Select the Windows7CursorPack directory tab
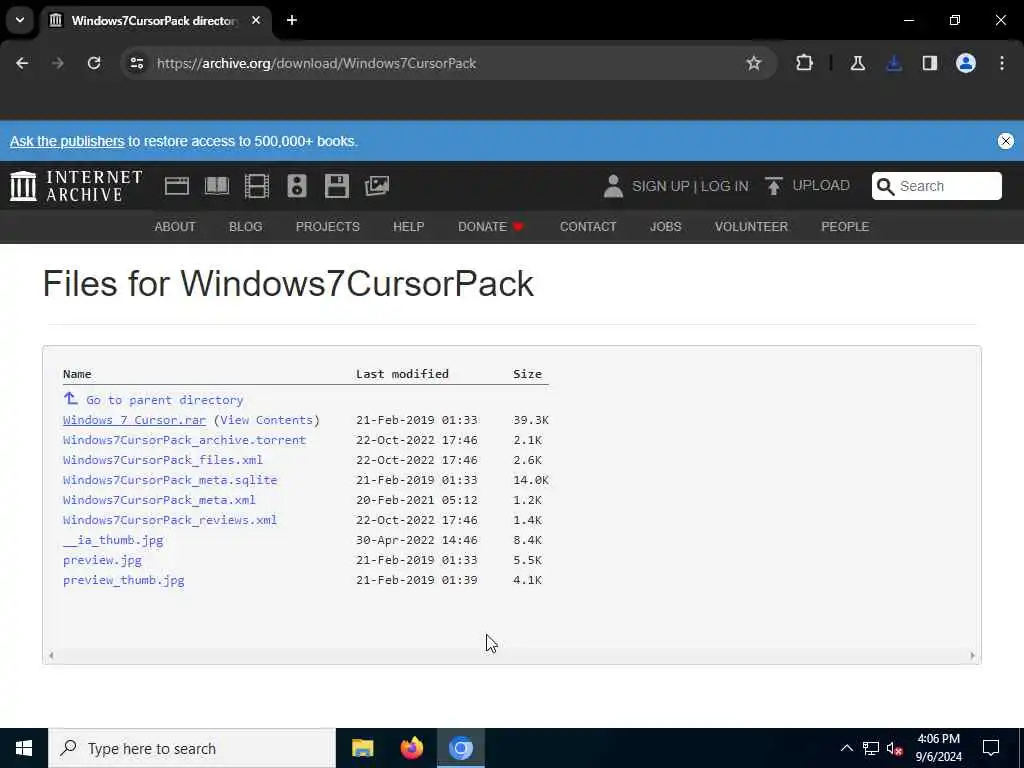 coord(155,20)
